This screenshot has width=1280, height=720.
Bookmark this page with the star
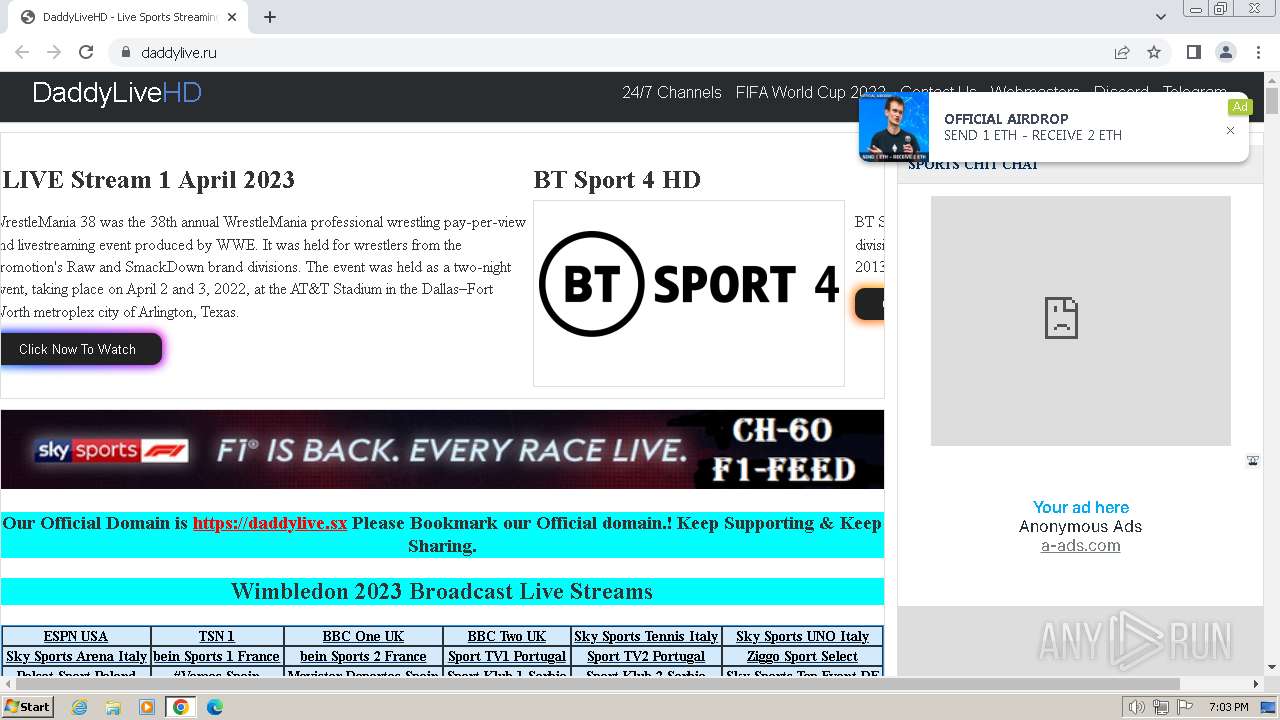[1154, 52]
